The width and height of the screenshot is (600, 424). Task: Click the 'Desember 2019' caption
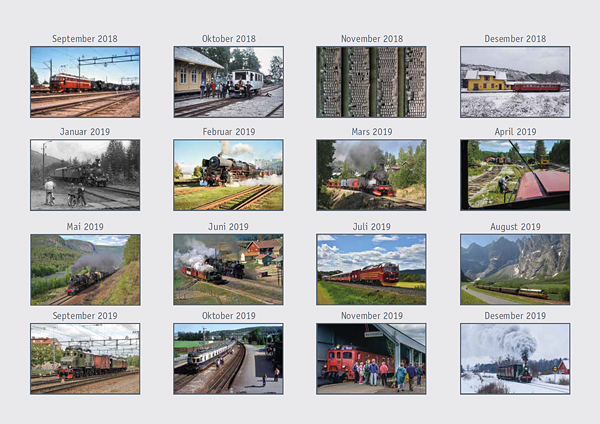pos(515,316)
